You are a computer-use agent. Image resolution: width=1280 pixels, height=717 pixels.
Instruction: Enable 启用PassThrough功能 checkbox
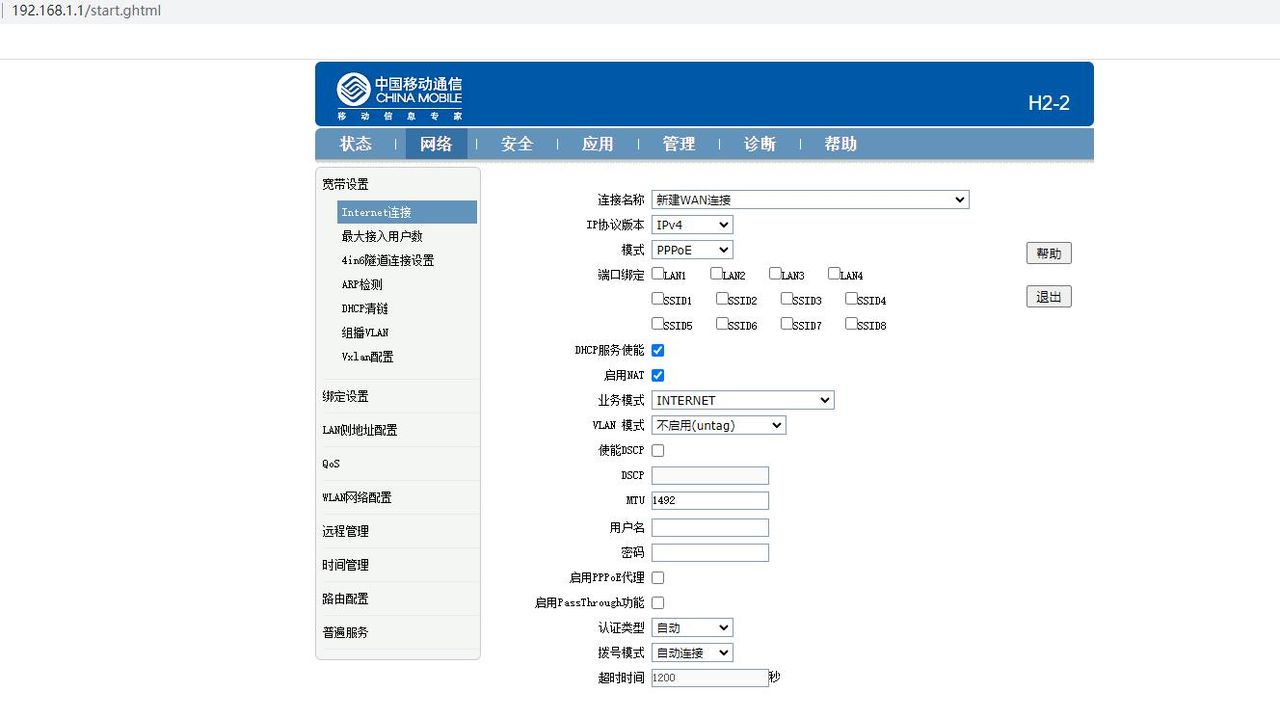coord(658,602)
